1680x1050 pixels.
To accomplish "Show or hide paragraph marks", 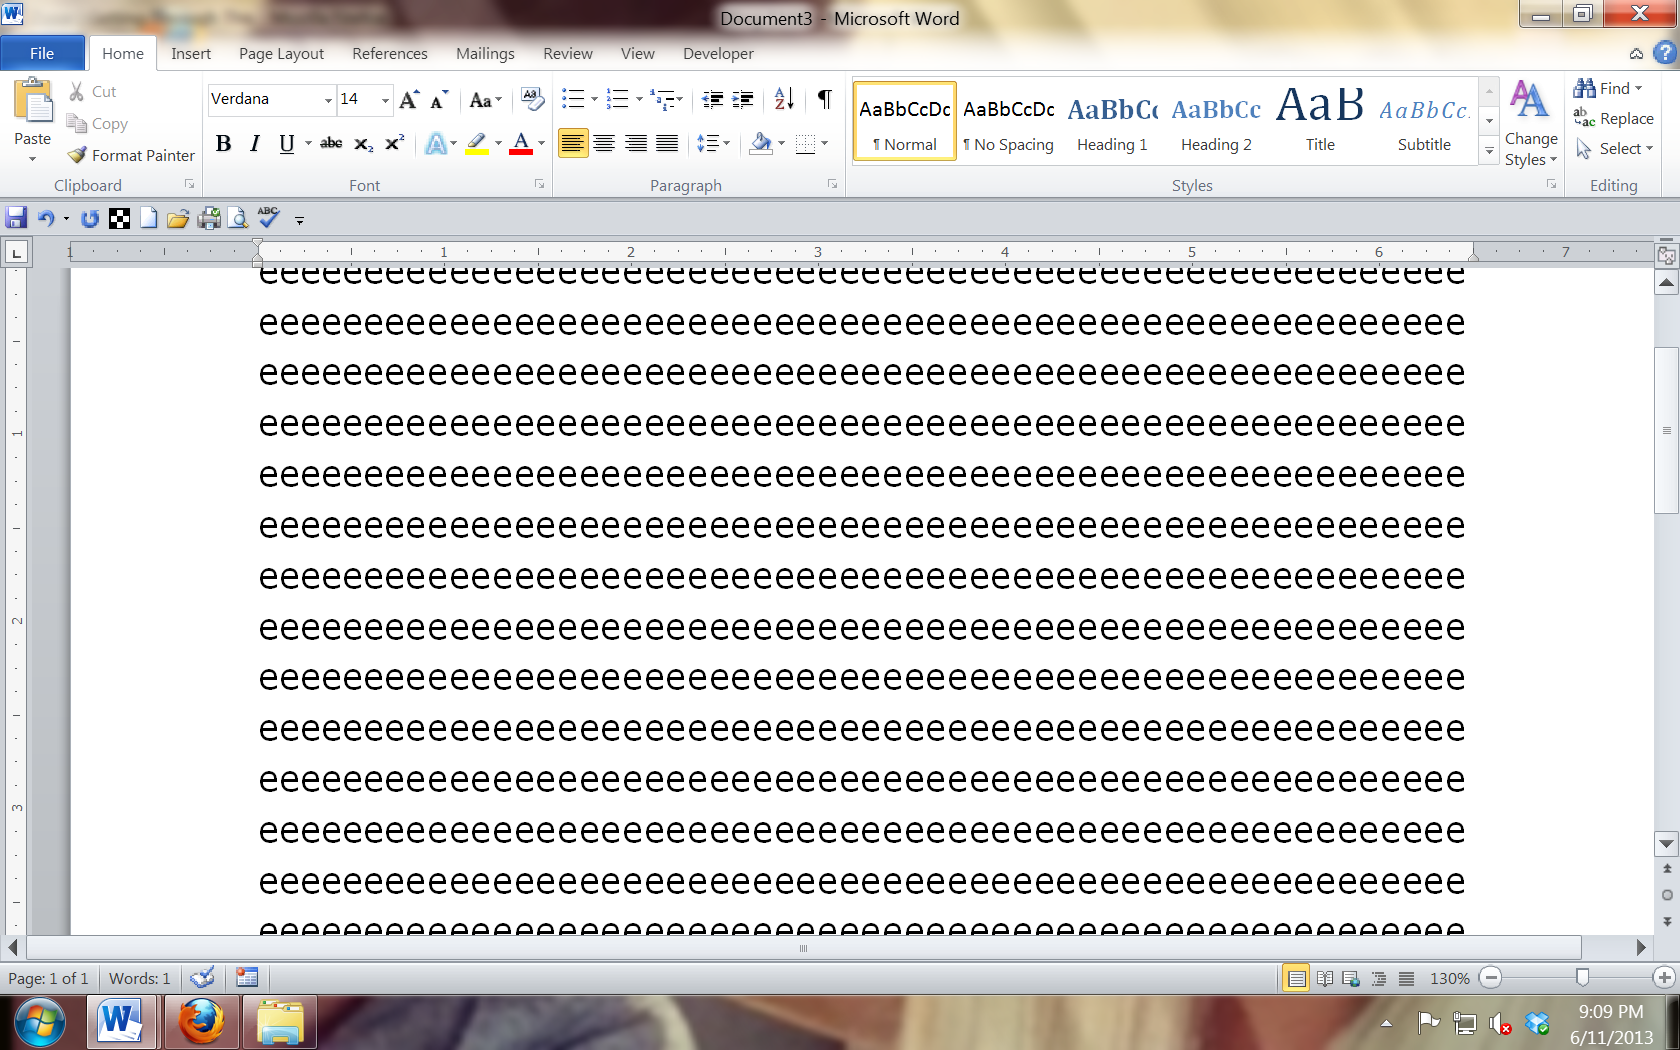I will point(824,99).
